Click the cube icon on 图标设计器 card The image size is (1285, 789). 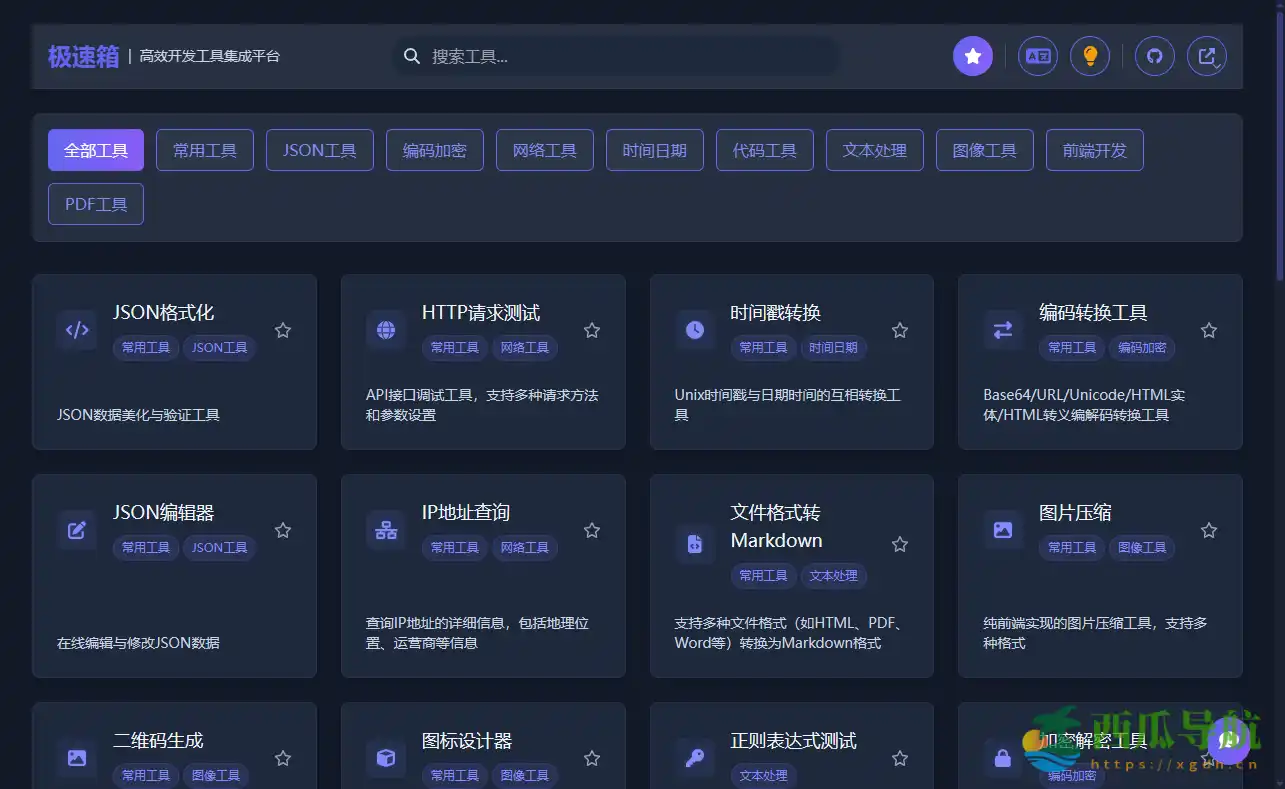[x=386, y=759]
